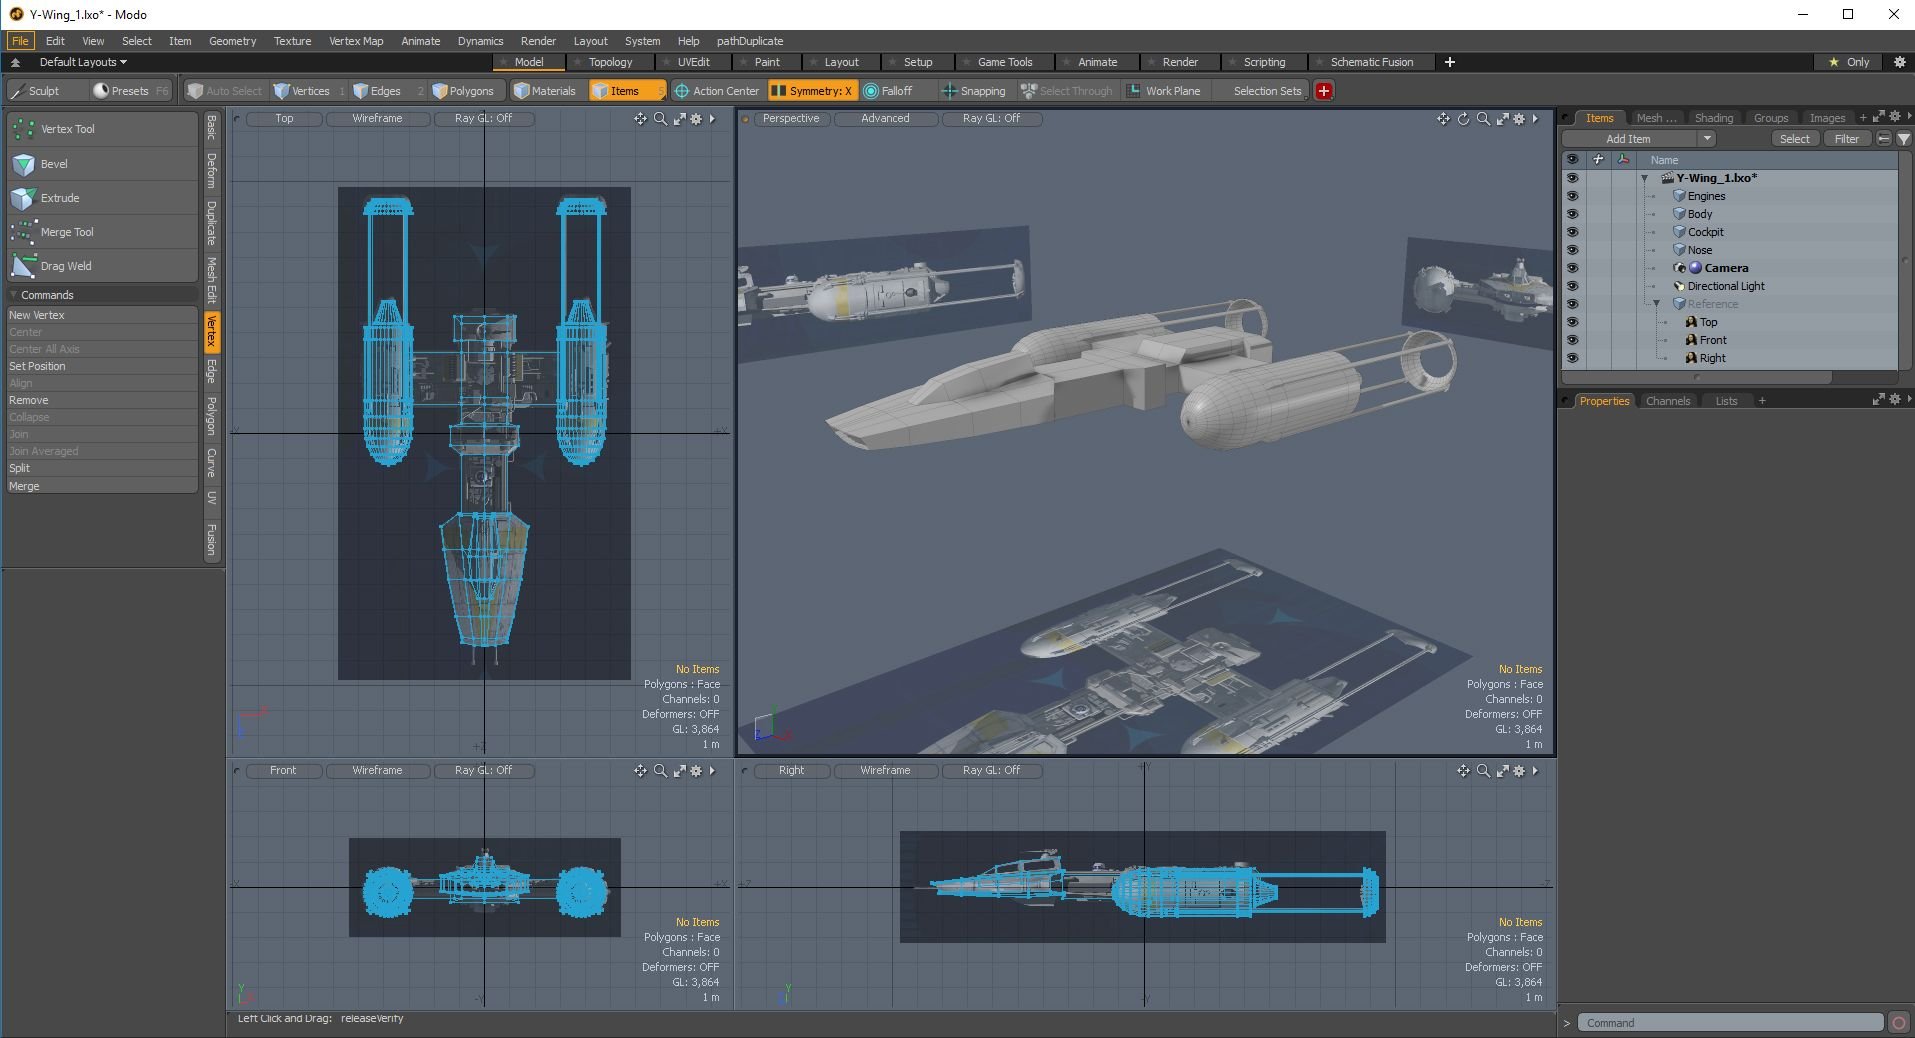Click the zoom icon in Top viewport
The width and height of the screenshot is (1915, 1038).
(660, 119)
